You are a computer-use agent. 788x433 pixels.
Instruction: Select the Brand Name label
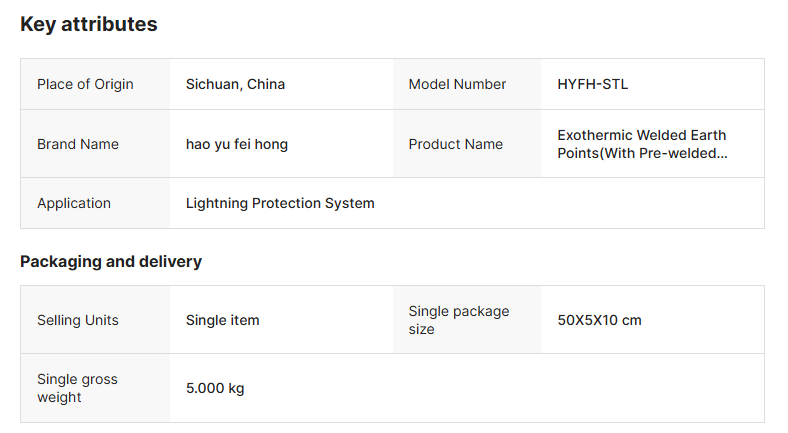click(78, 144)
